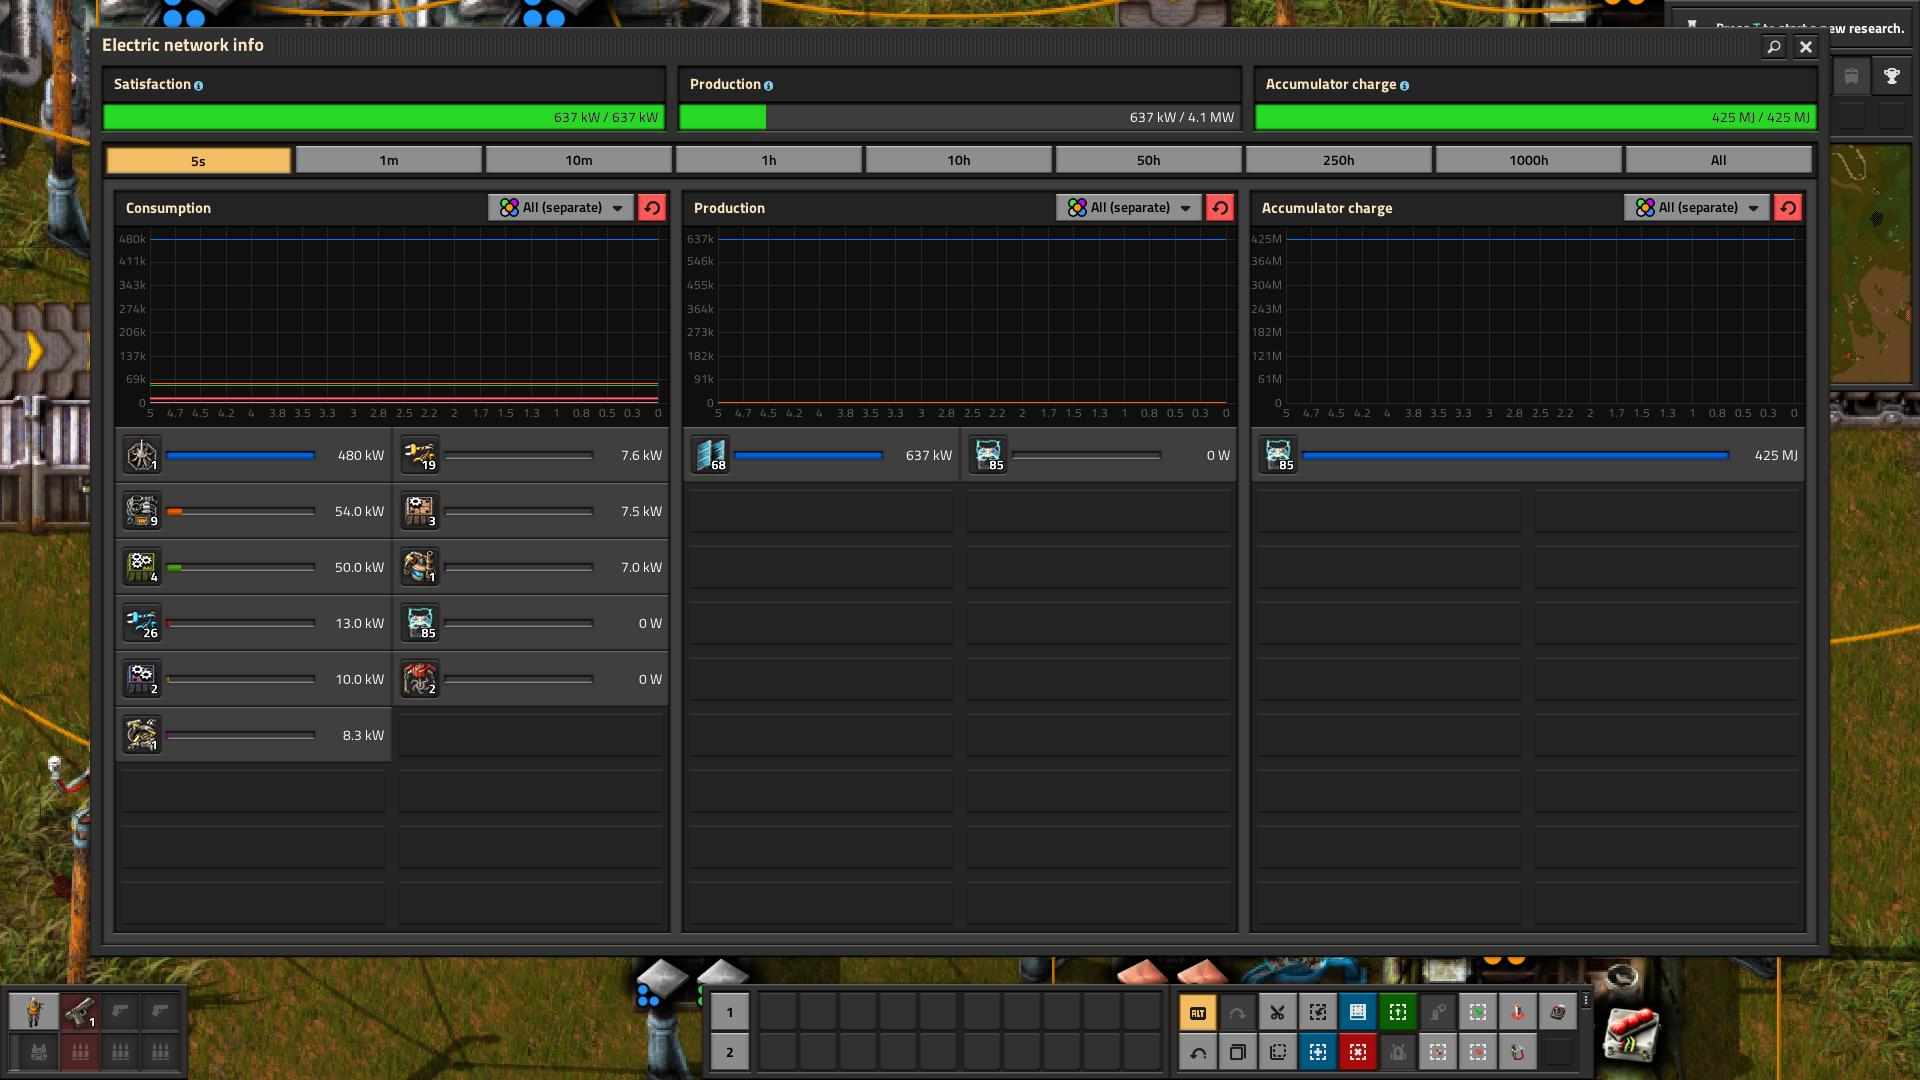This screenshot has height=1080, width=1920.
Task: Select the 10h time range tab
Action: tap(958, 160)
